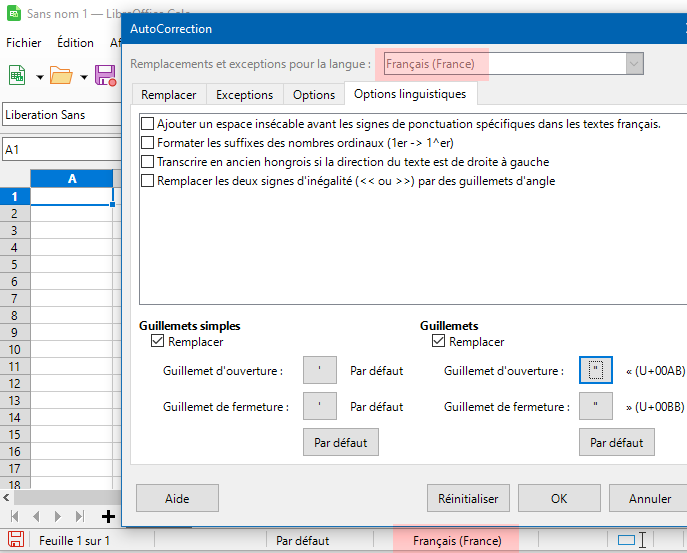Viewport: 687px width, 553px height.
Task: Click the Réinitialiser button
Action: coord(468,498)
